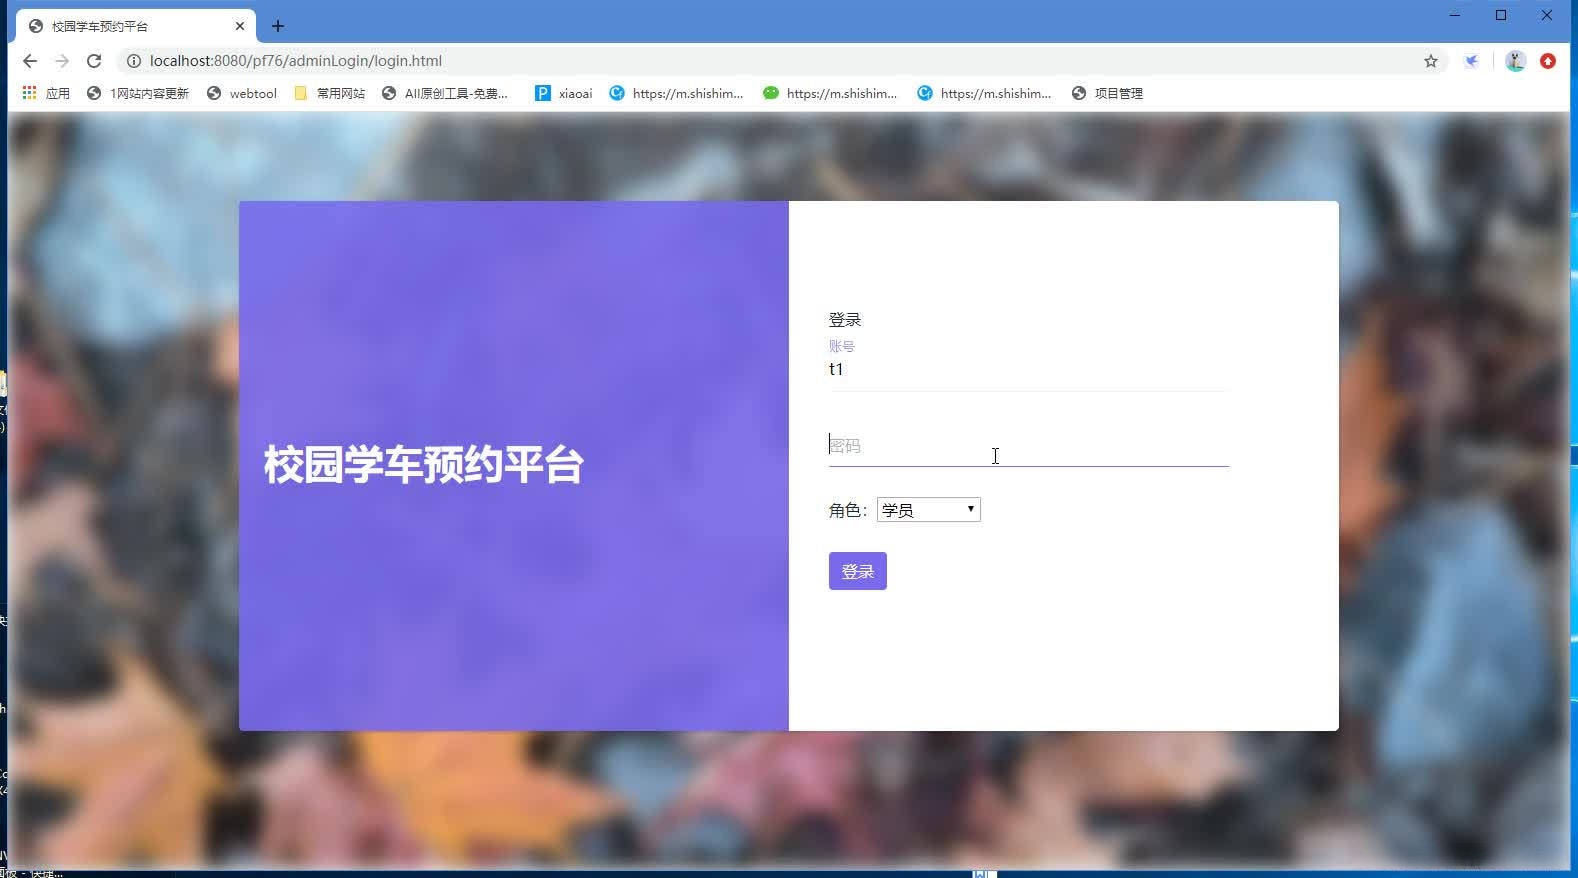1578x878 pixels.
Task: Click the red update notification icon
Action: [1548, 61]
